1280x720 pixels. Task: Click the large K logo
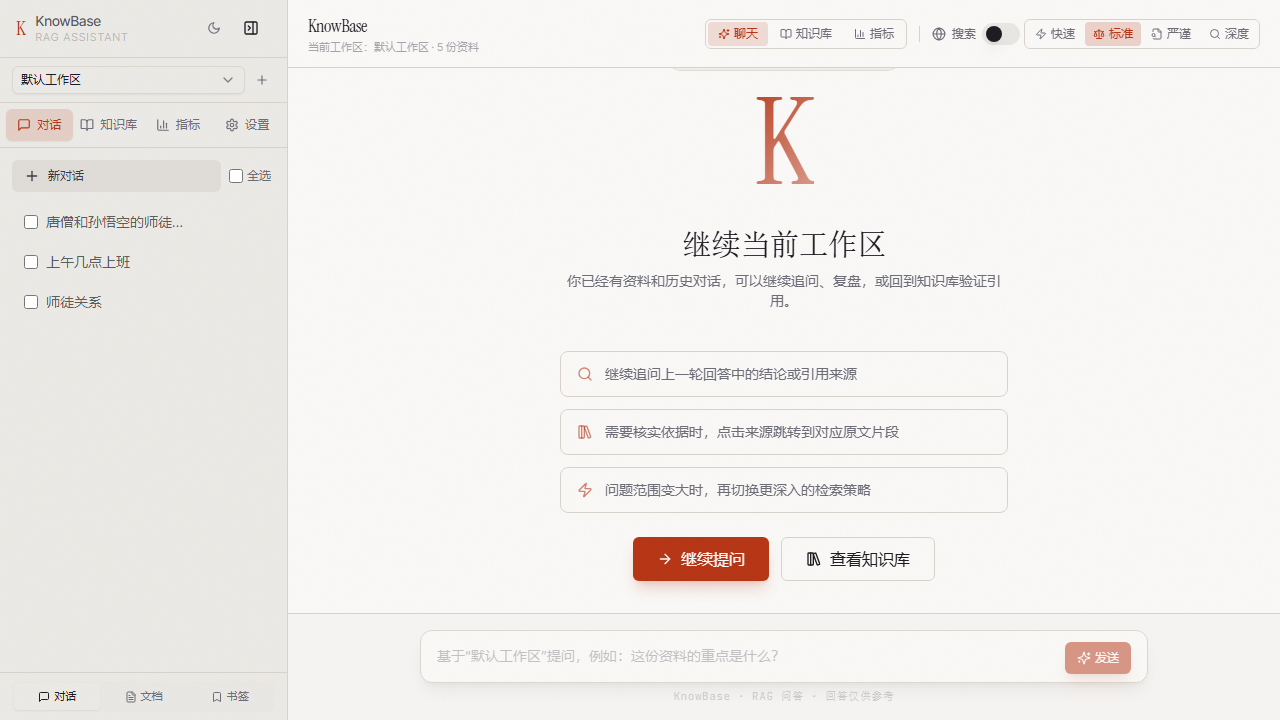point(784,140)
